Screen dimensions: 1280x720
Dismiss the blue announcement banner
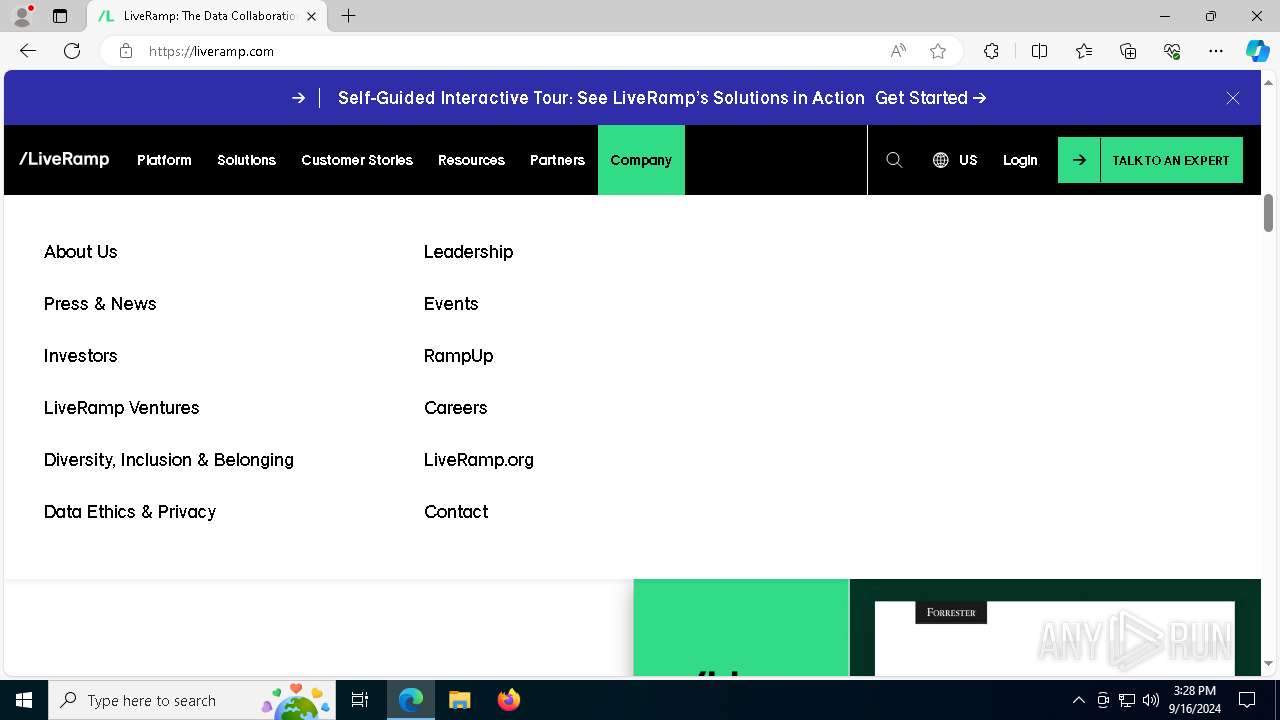(x=1233, y=98)
